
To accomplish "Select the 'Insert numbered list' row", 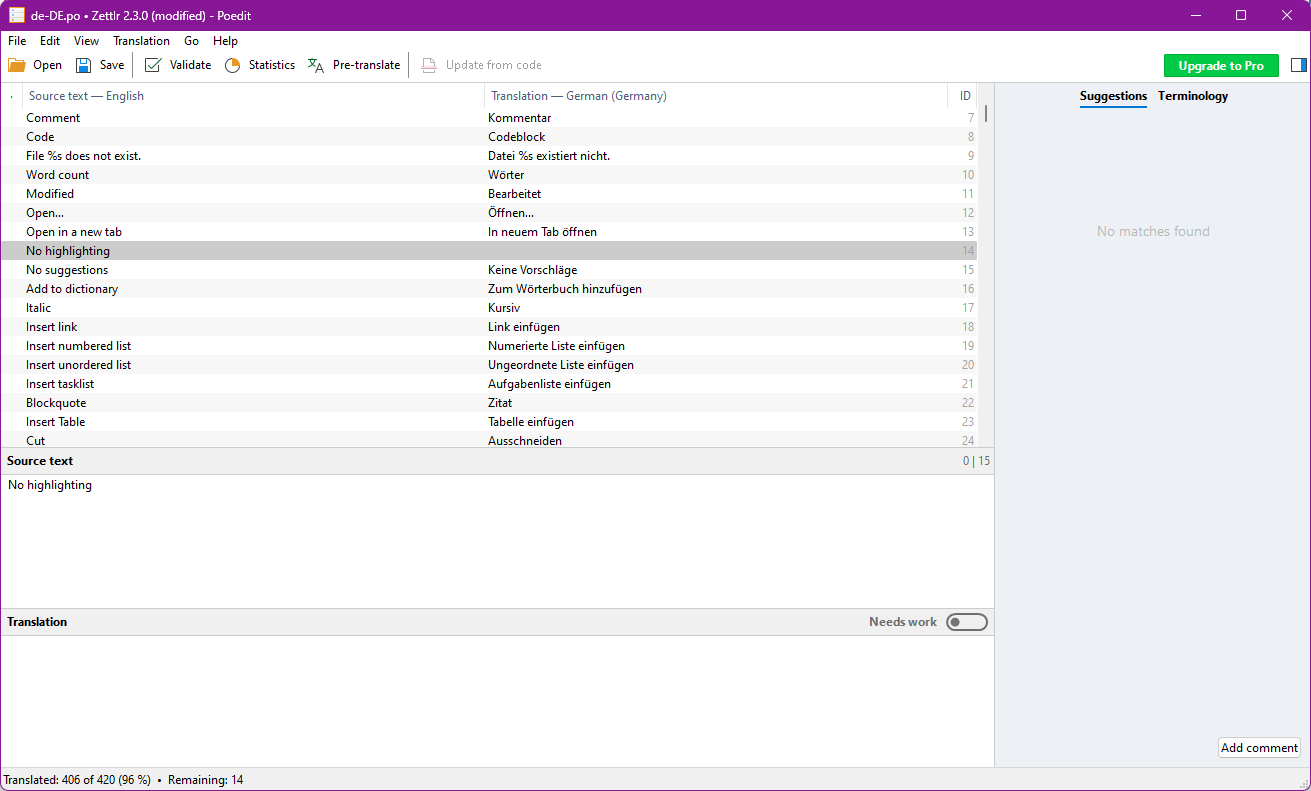I will 489,346.
